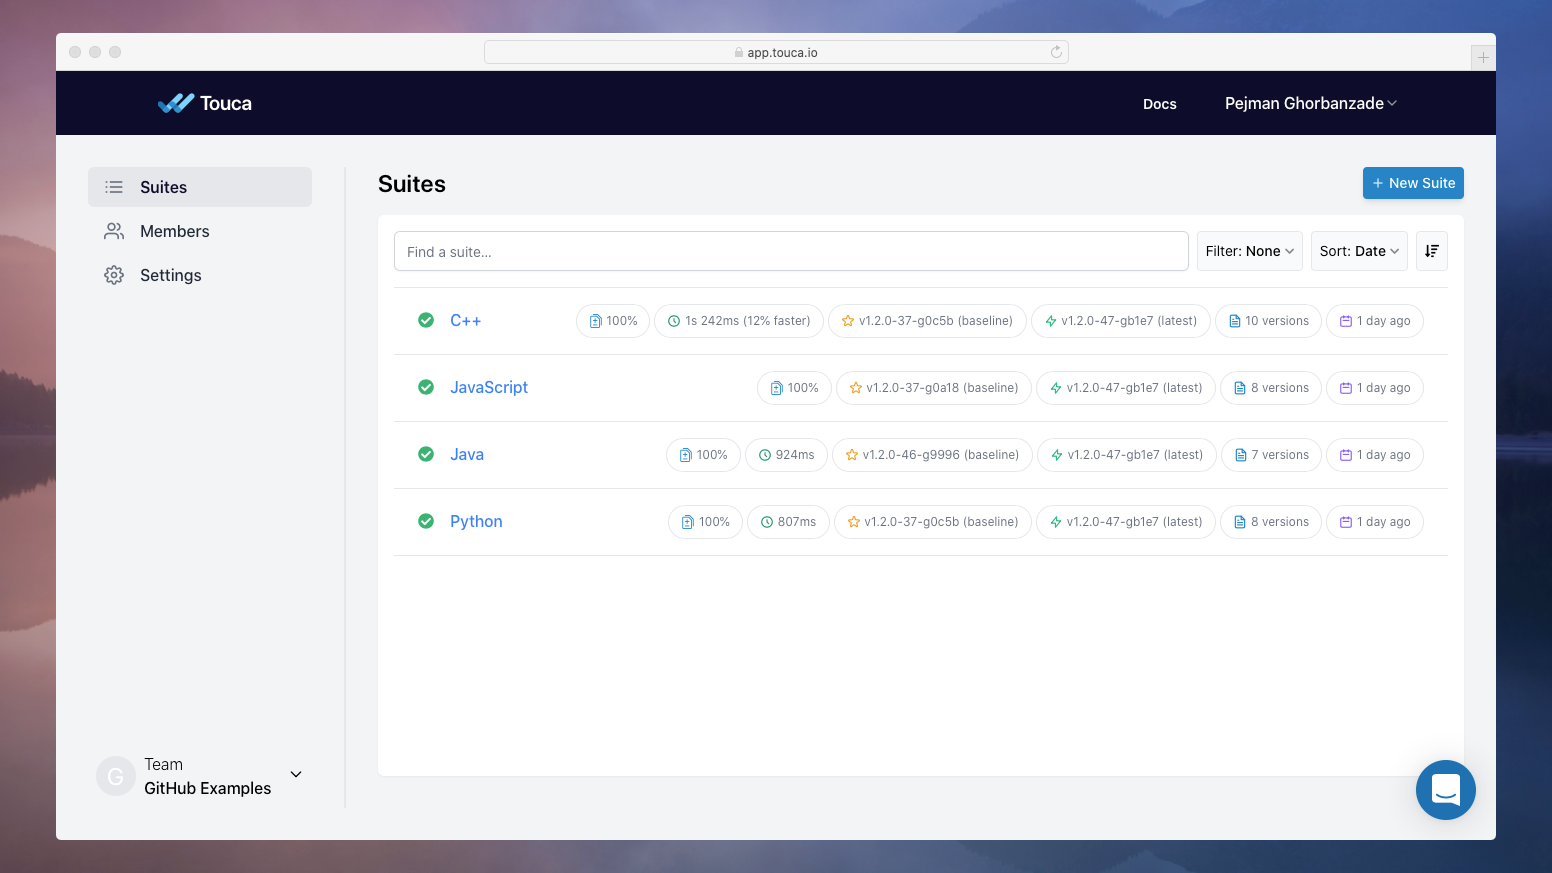Expand the Team GitHub Examples switcher

tap(200, 776)
